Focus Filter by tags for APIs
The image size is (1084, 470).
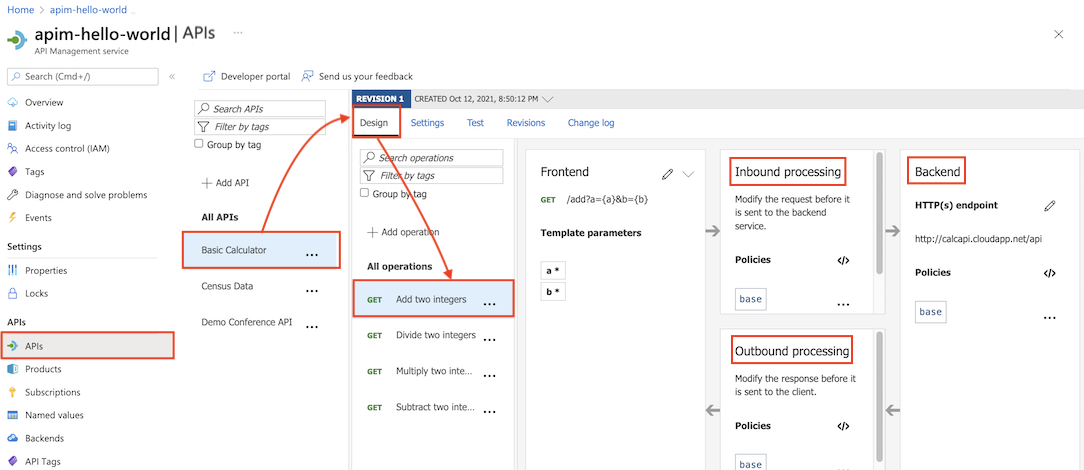tap(260, 126)
